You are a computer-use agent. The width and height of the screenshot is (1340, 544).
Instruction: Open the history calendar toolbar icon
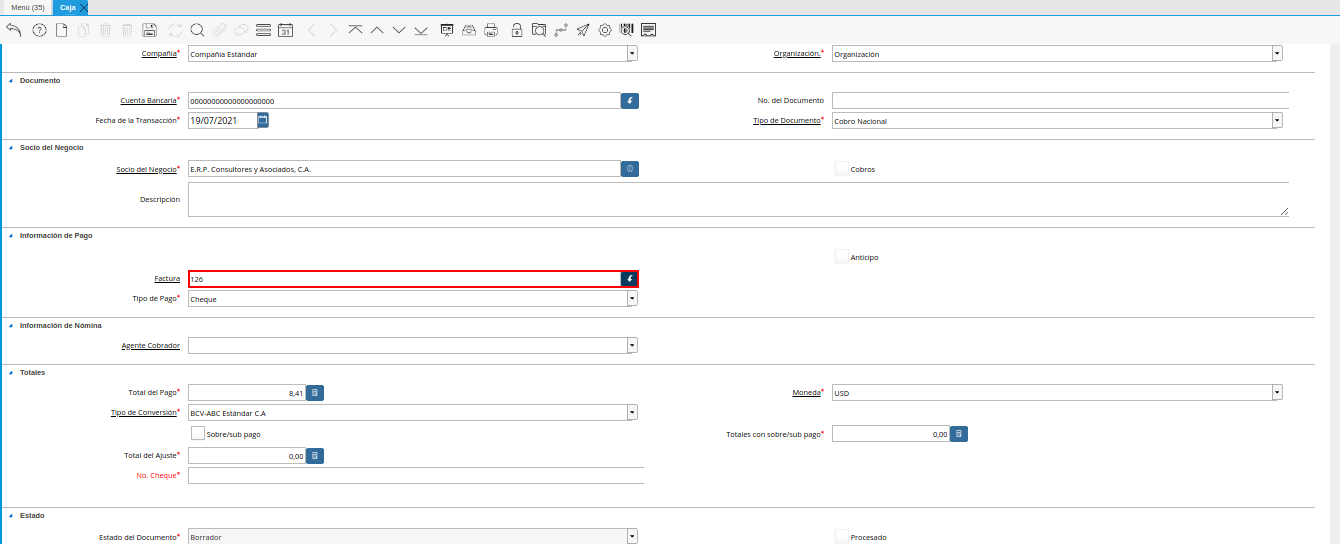coord(285,30)
